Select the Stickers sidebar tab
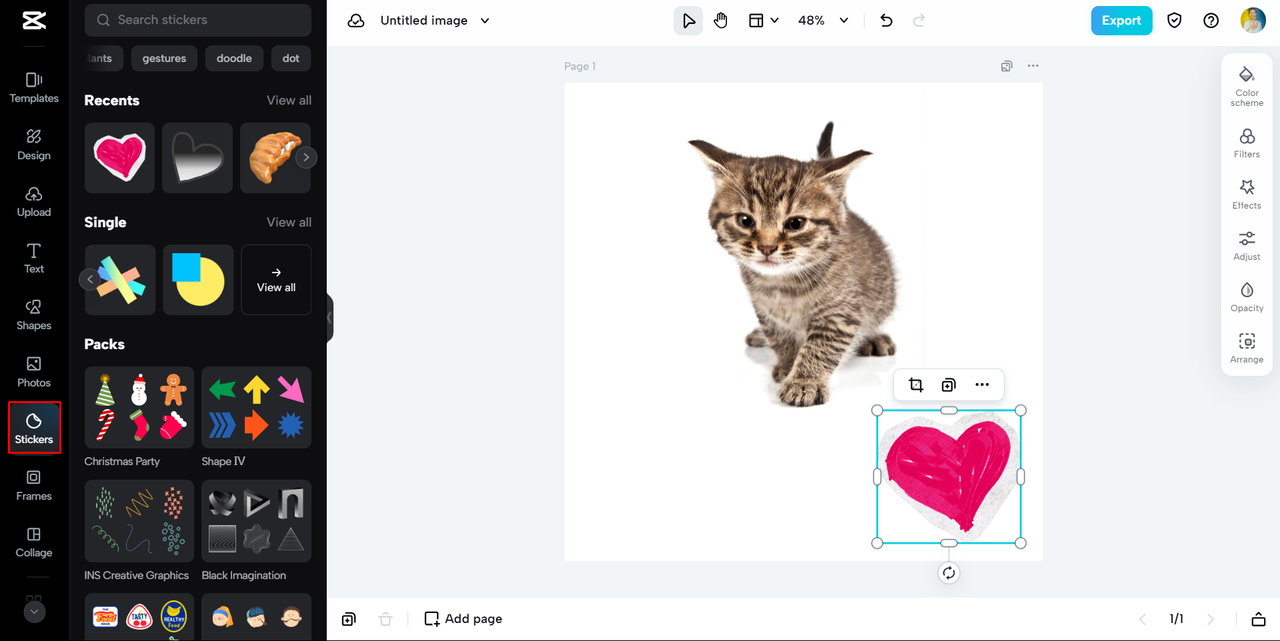The image size is (1280, 641). pyautogui.click(x=34, y=428)
